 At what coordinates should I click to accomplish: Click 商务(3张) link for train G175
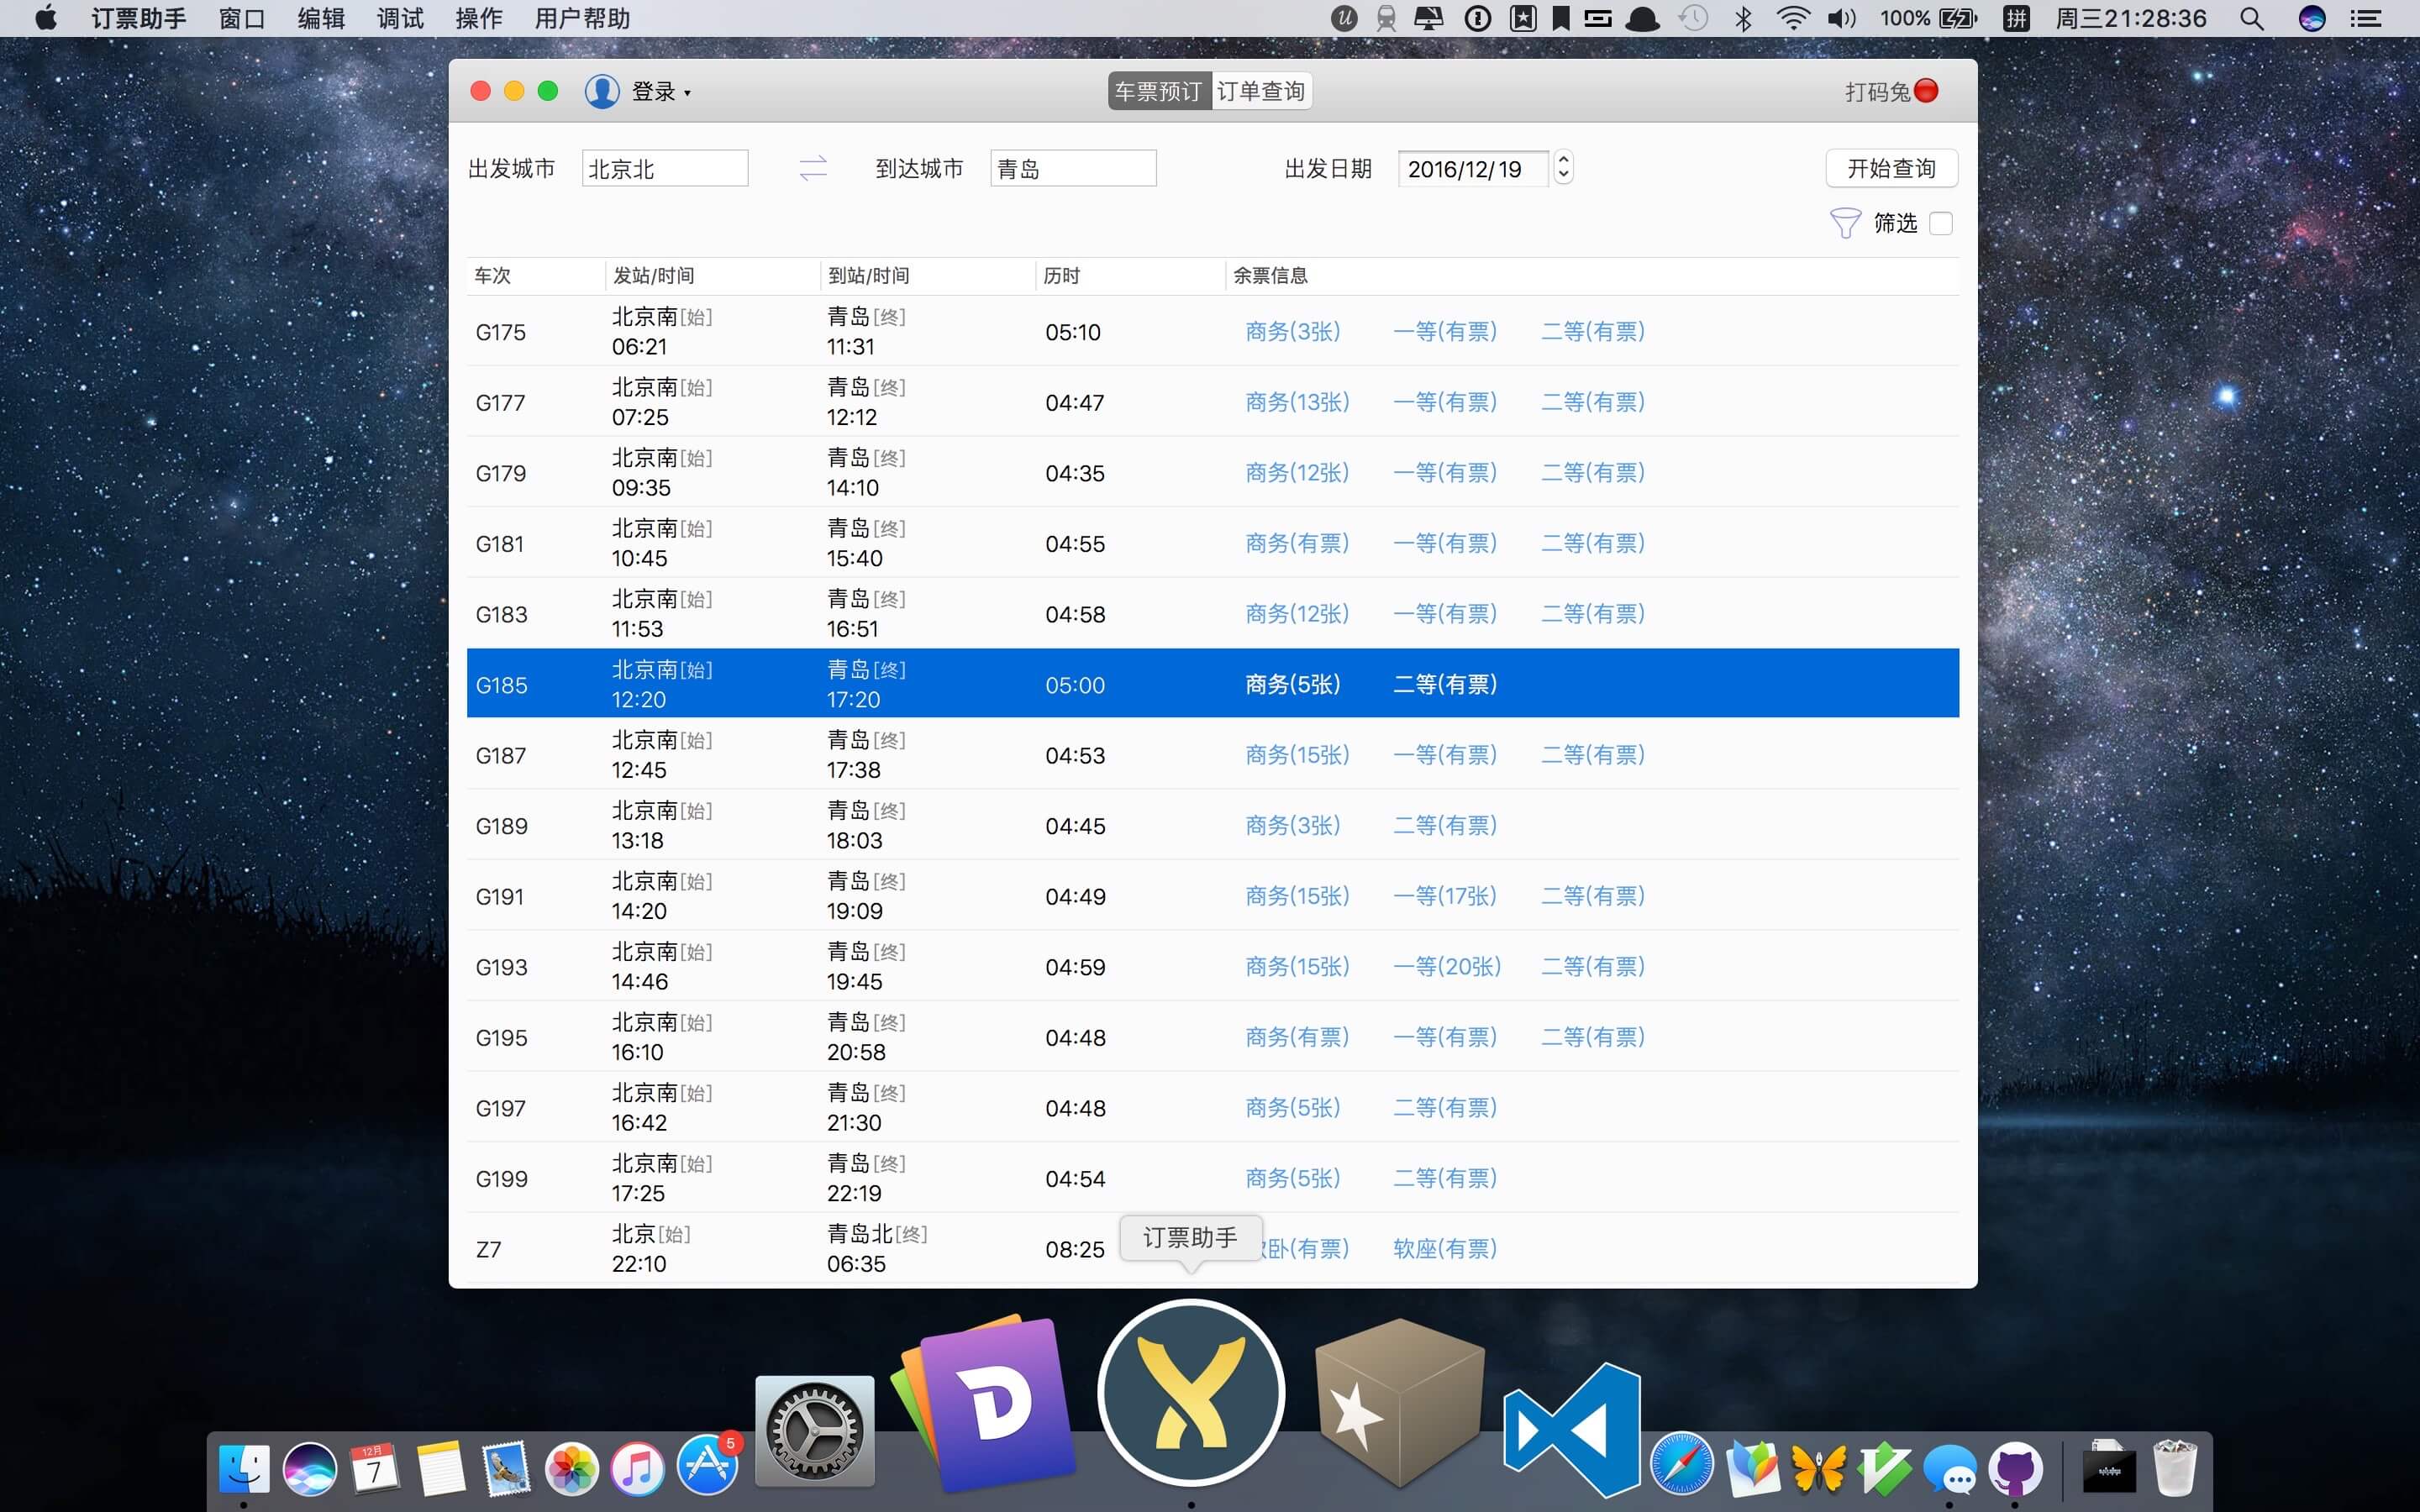coord(1292,332)
